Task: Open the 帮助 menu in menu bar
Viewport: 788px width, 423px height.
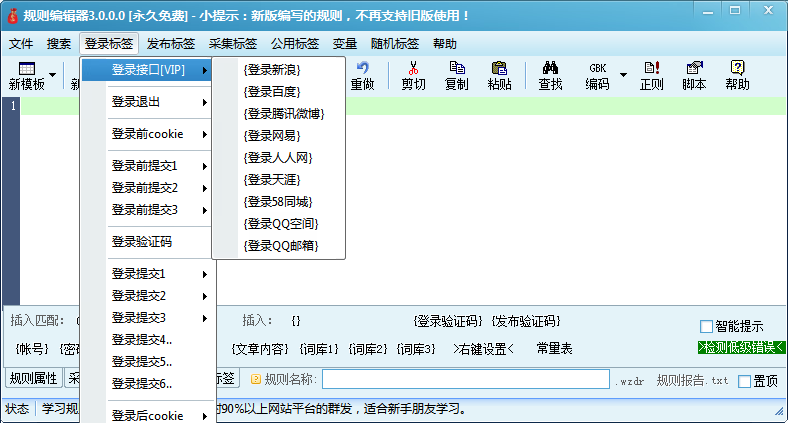Action: tap(445, 44)
